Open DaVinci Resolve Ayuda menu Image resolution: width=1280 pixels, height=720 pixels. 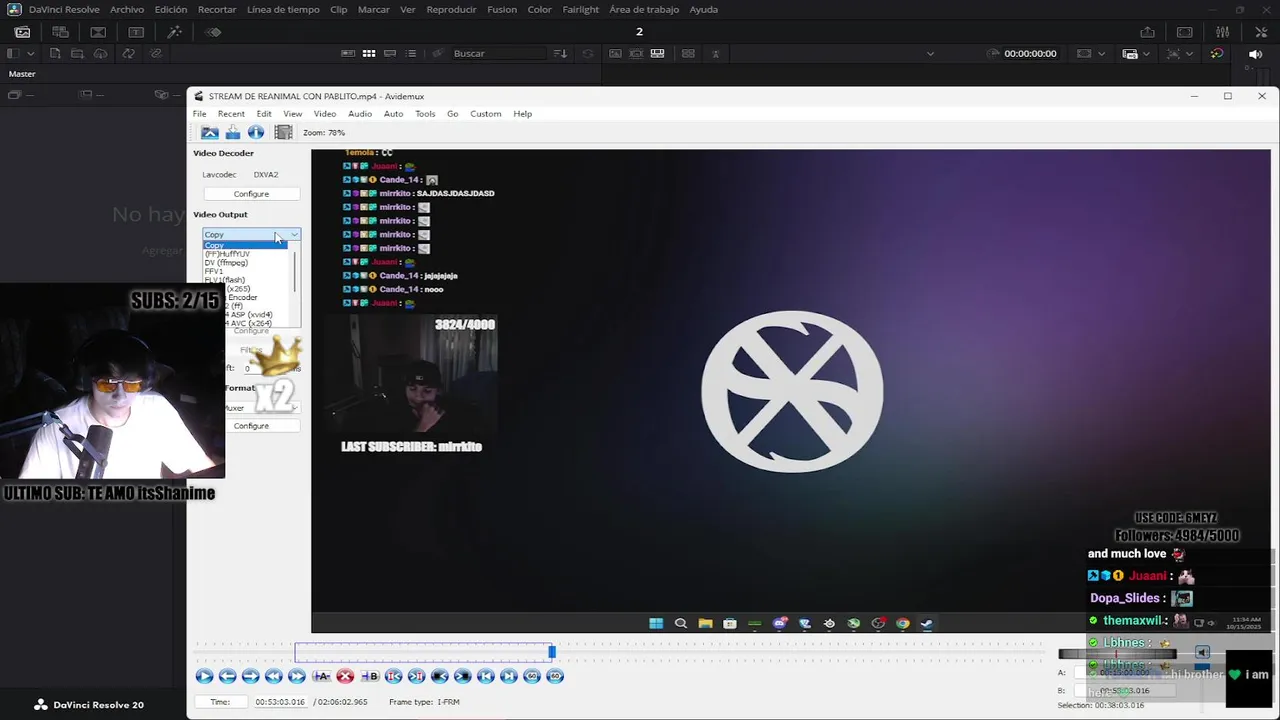(x=703, y=9)
